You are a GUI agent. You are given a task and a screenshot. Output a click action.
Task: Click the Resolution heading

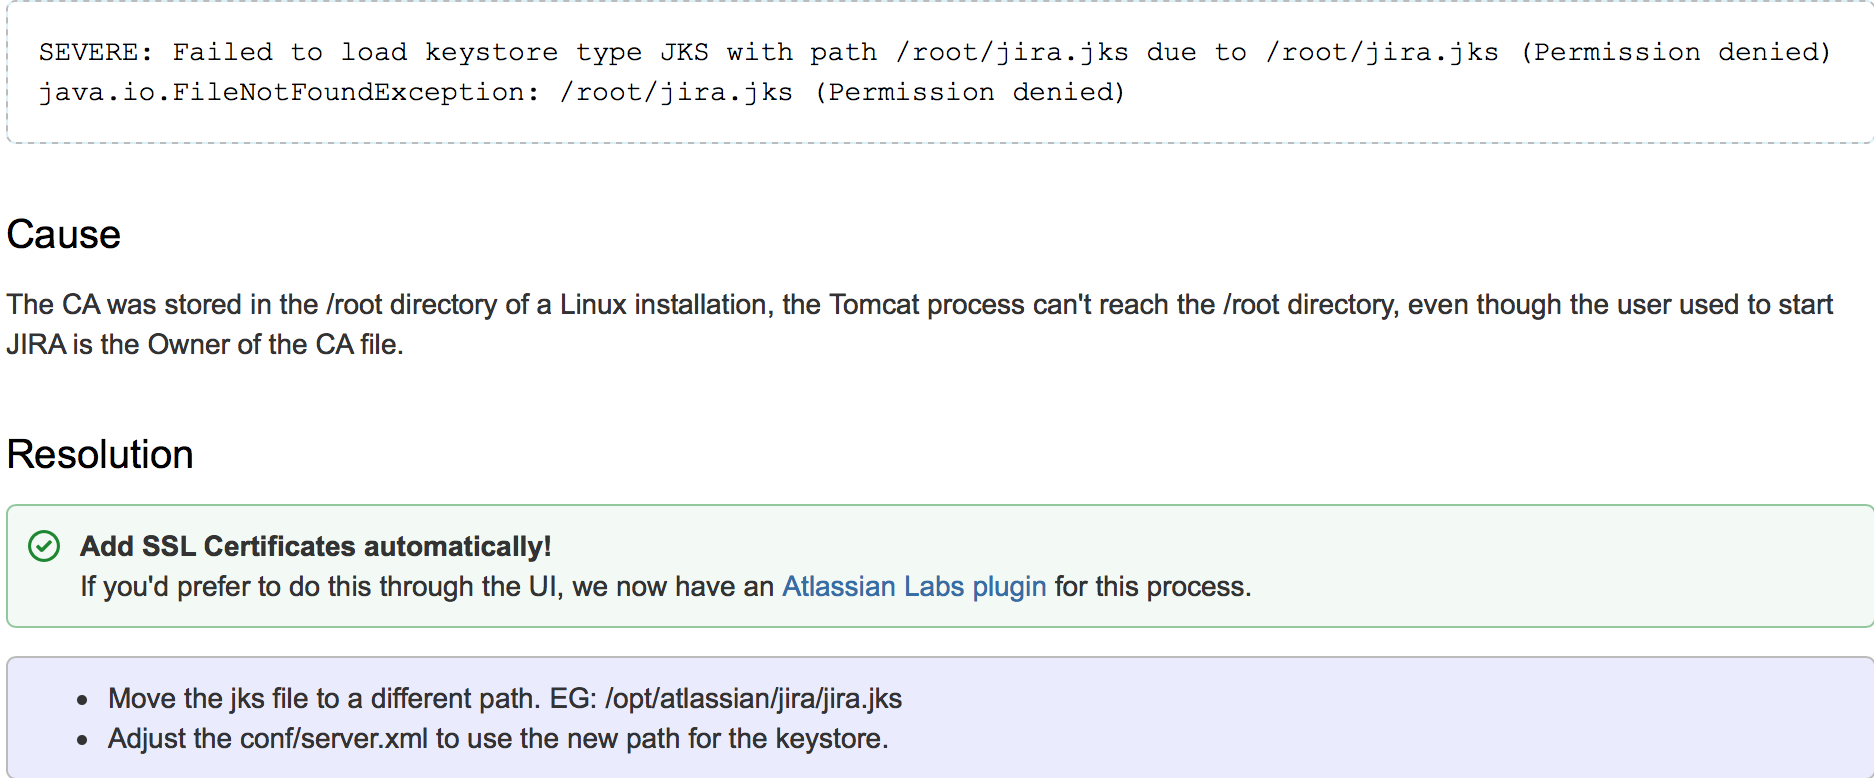[100, 455]
